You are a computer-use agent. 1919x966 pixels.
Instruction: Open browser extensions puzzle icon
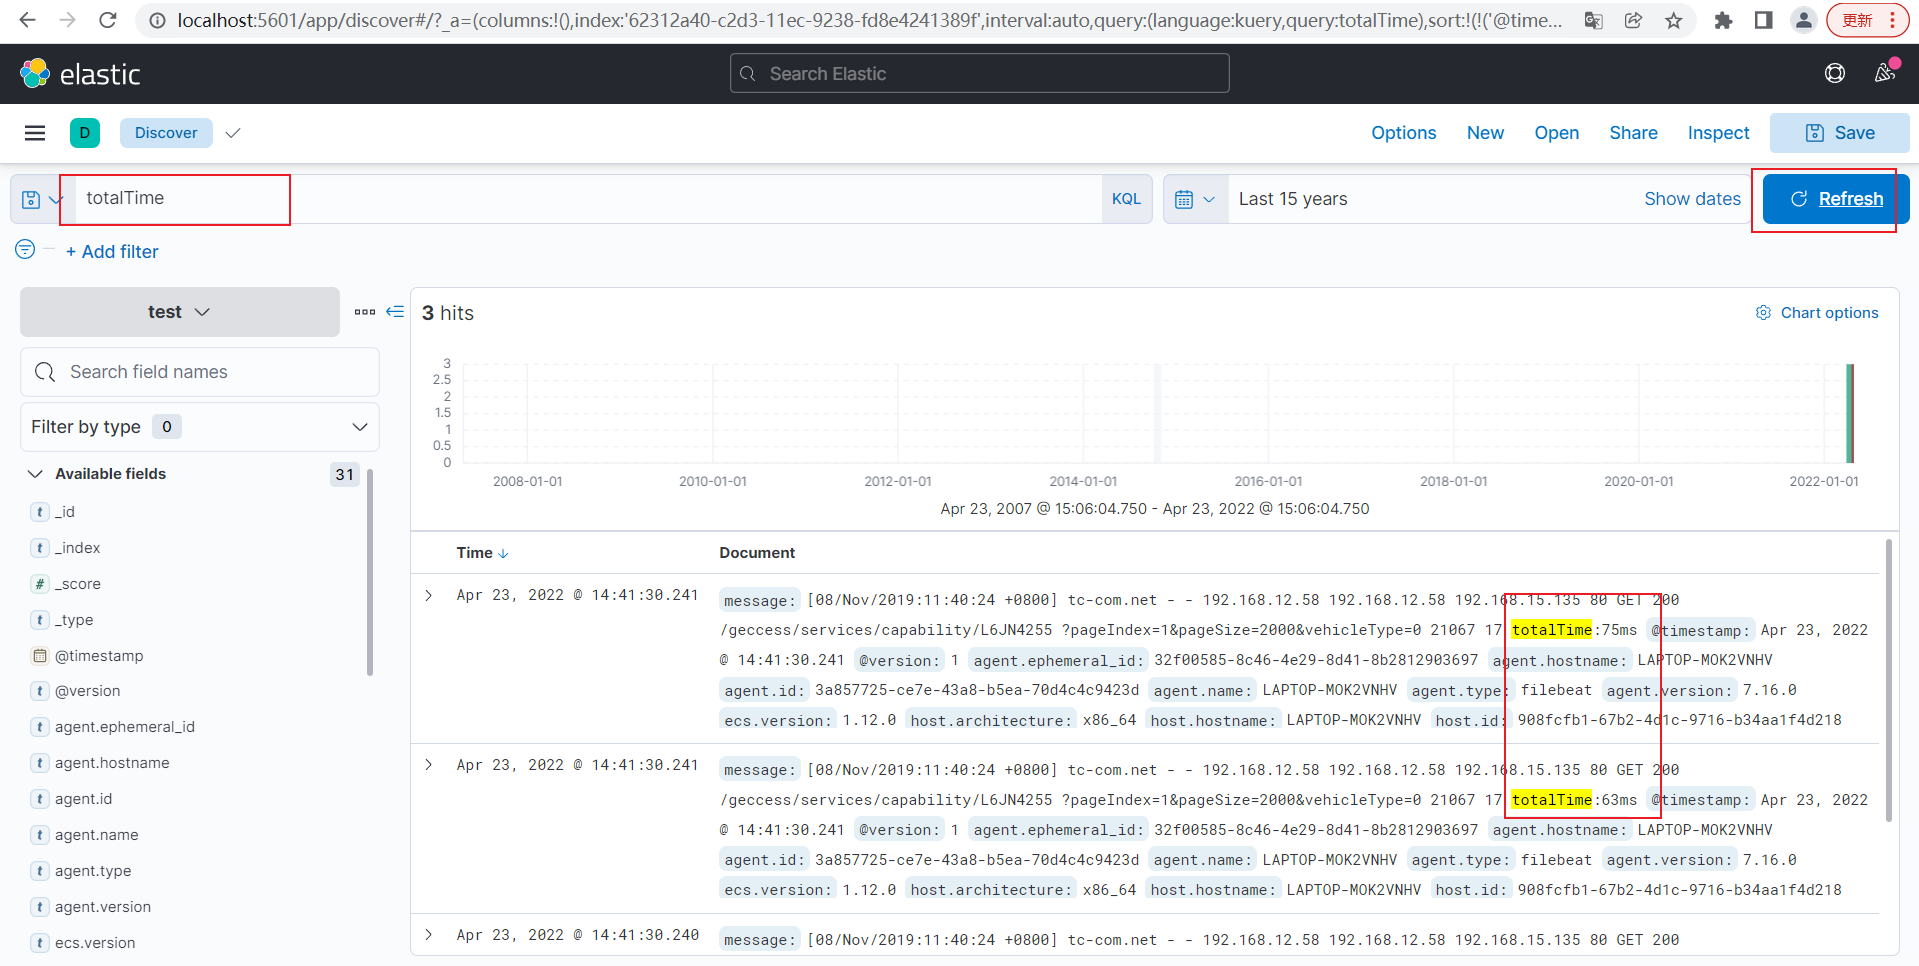pyautogui.click(x=1723, y=20)
